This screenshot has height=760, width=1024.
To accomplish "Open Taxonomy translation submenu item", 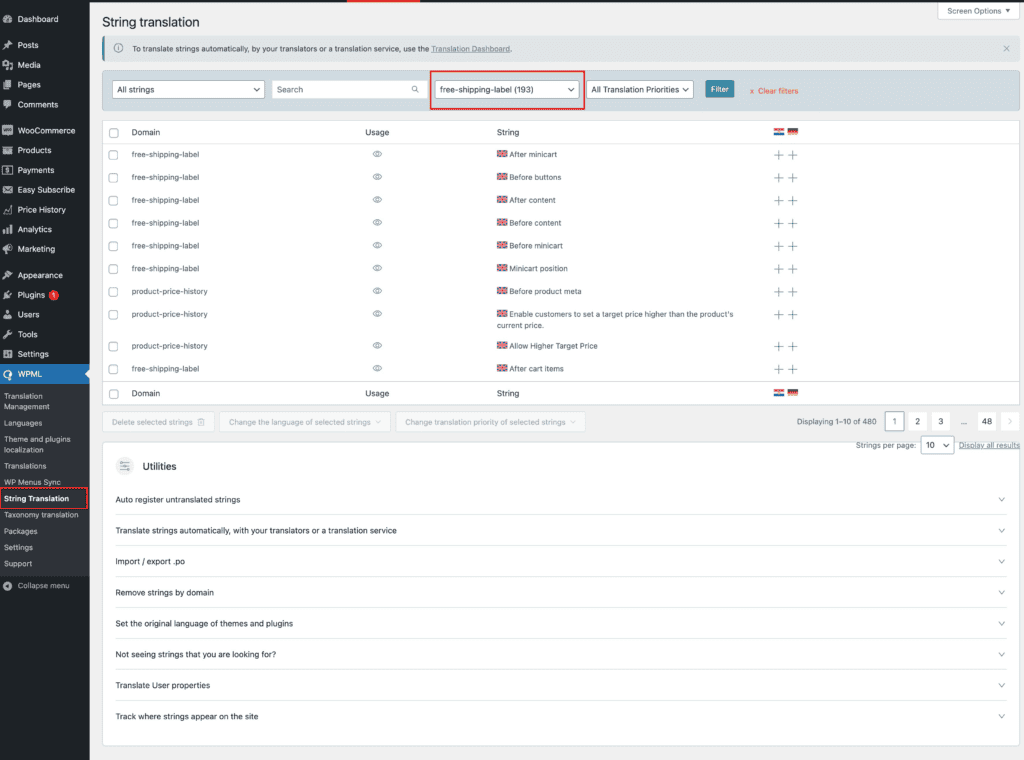I will (x=41, y=515).
